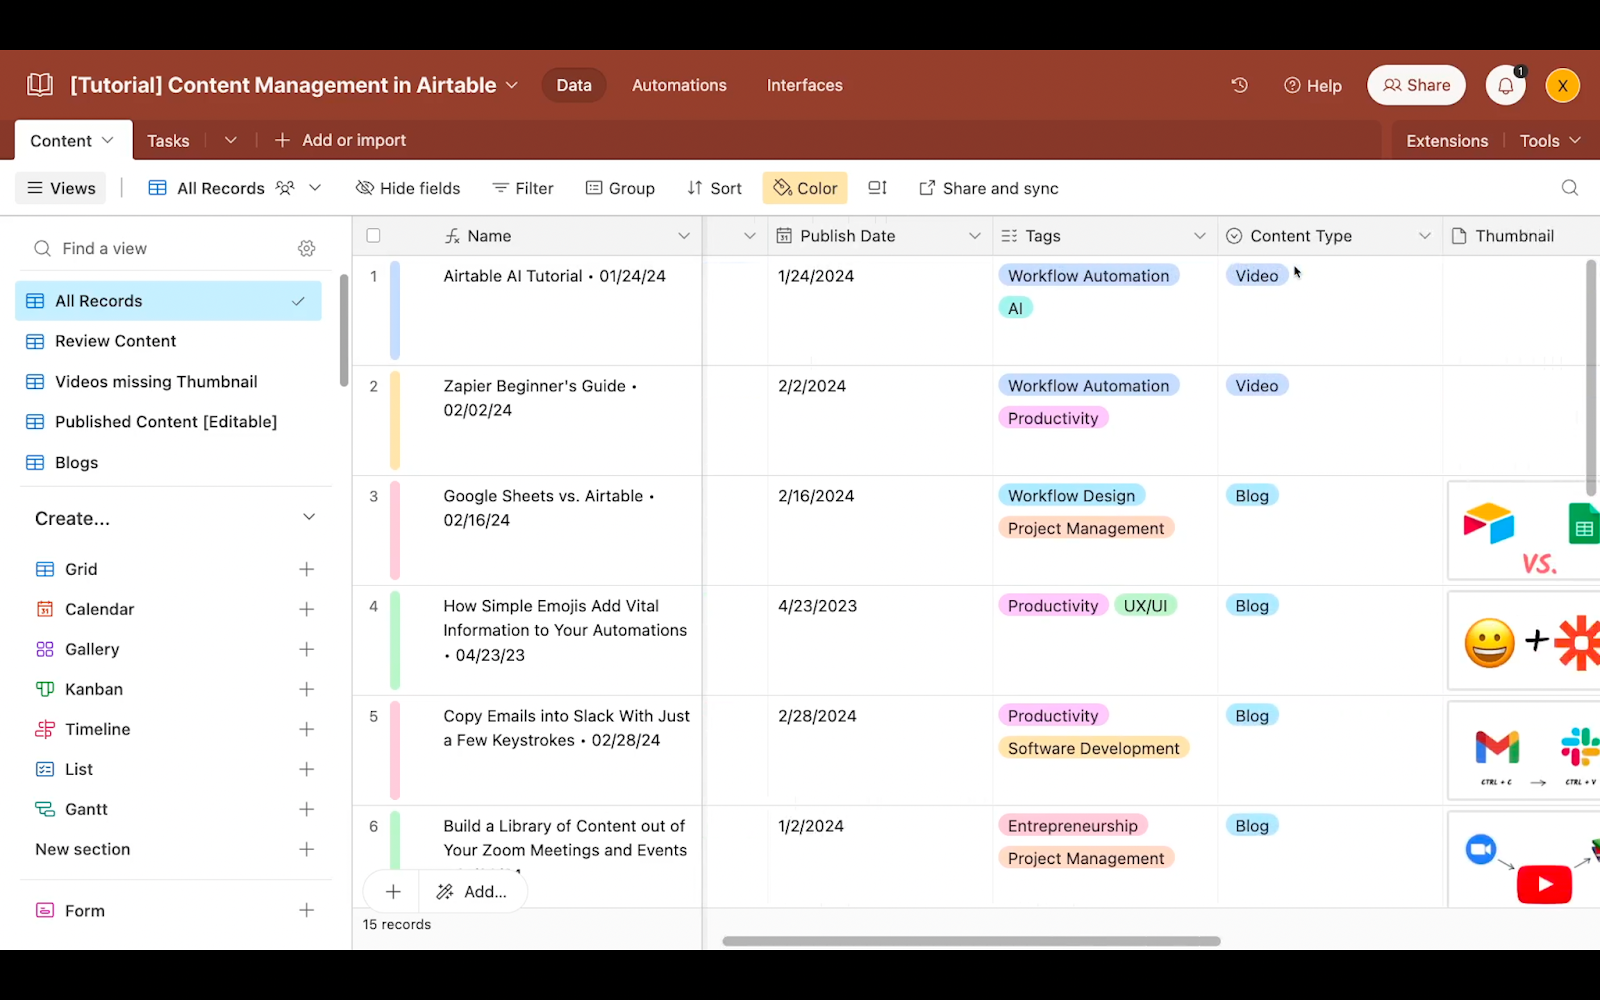Click the Add... button
This screenshot has height=1000, width=1600.
(x=473, y=891)
